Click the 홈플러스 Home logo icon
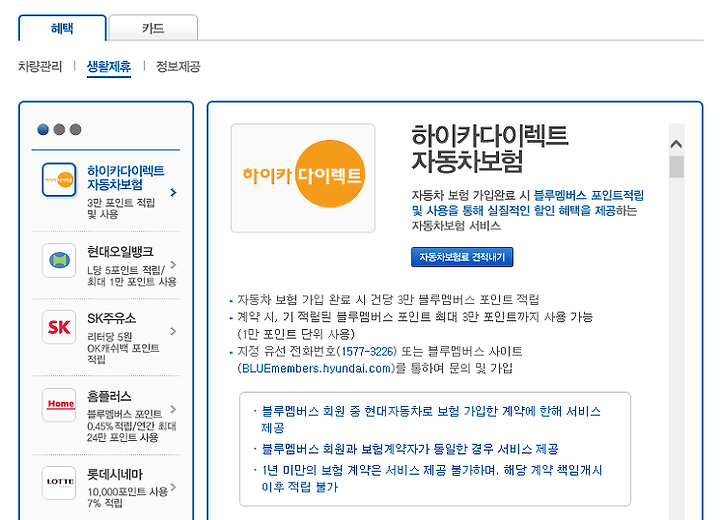 point(59,405)
